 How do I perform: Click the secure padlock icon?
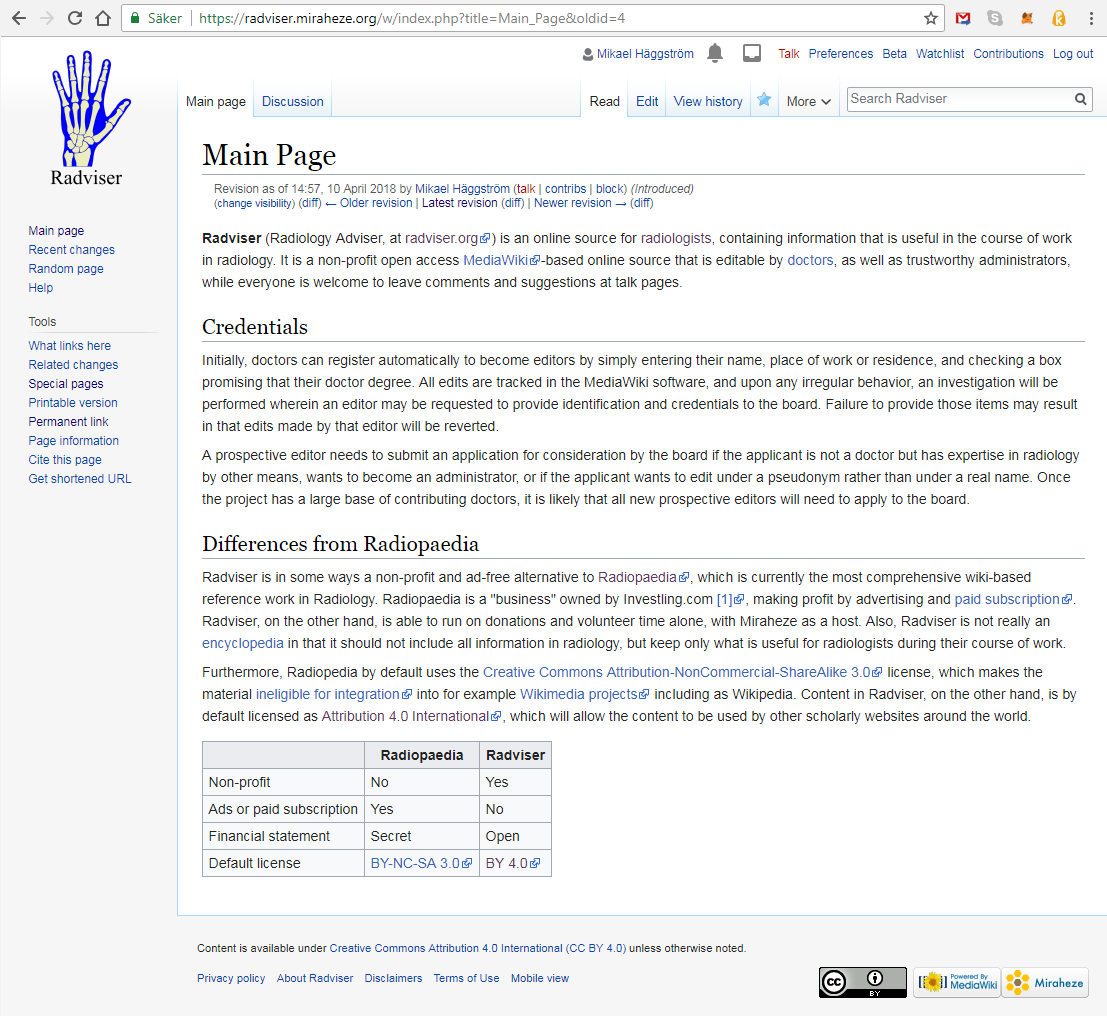tap(136, 18)
